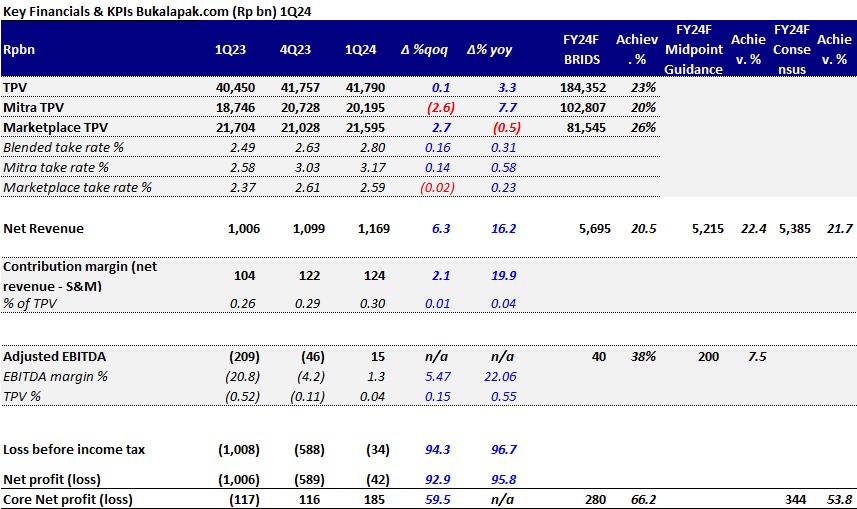Select the Net Revenue 1Q24 value 1,169
The image size is (857, 509).
tap(374, 229)
